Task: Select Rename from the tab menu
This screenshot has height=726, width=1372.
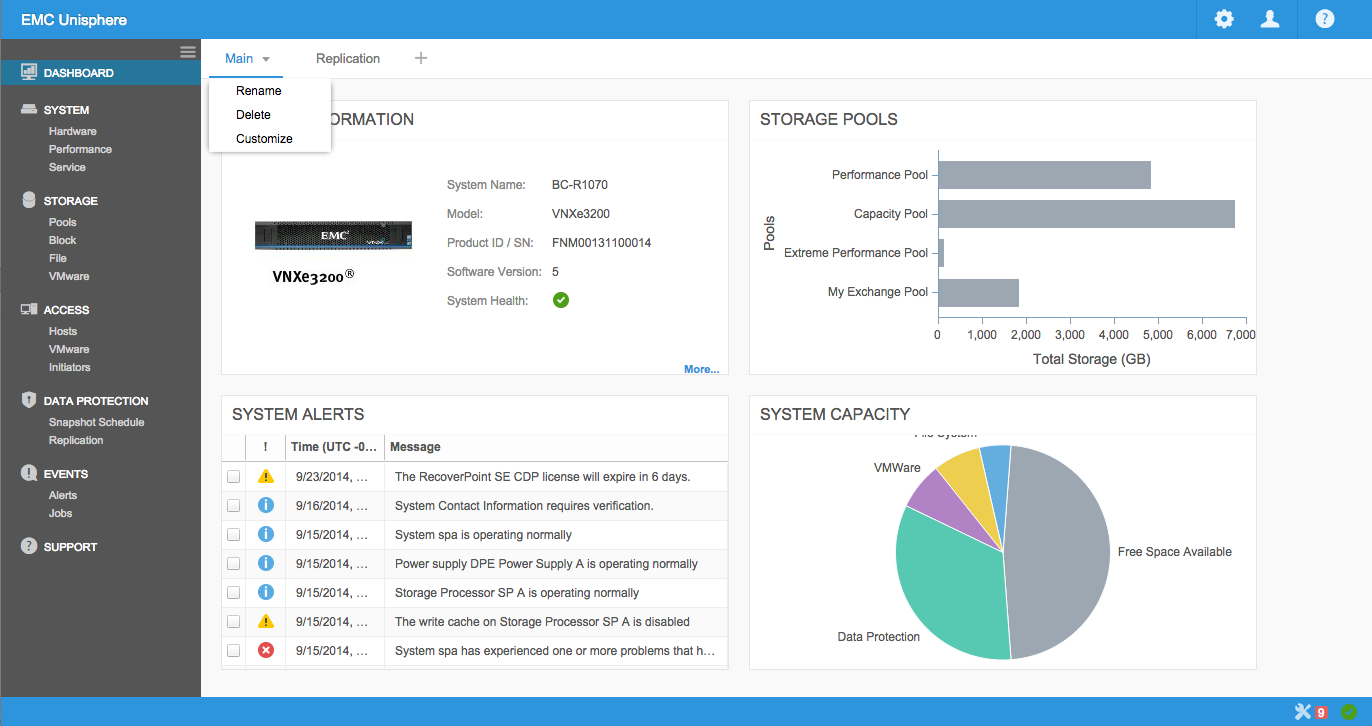Action: point(259,90)
